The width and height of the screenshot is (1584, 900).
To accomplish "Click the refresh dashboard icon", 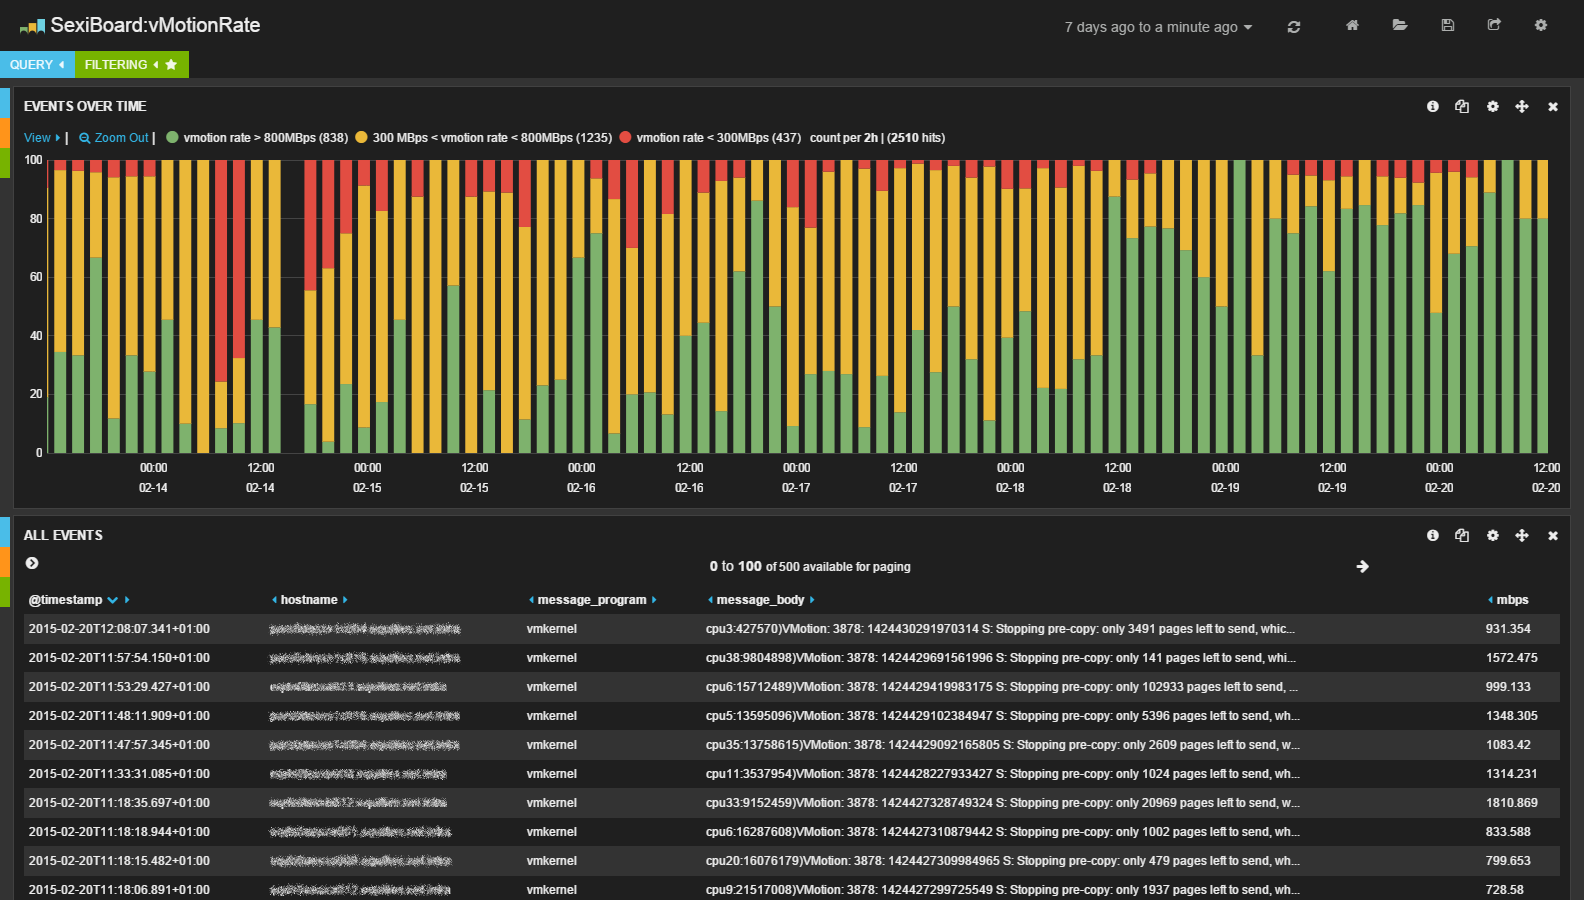I will 1293,27.
